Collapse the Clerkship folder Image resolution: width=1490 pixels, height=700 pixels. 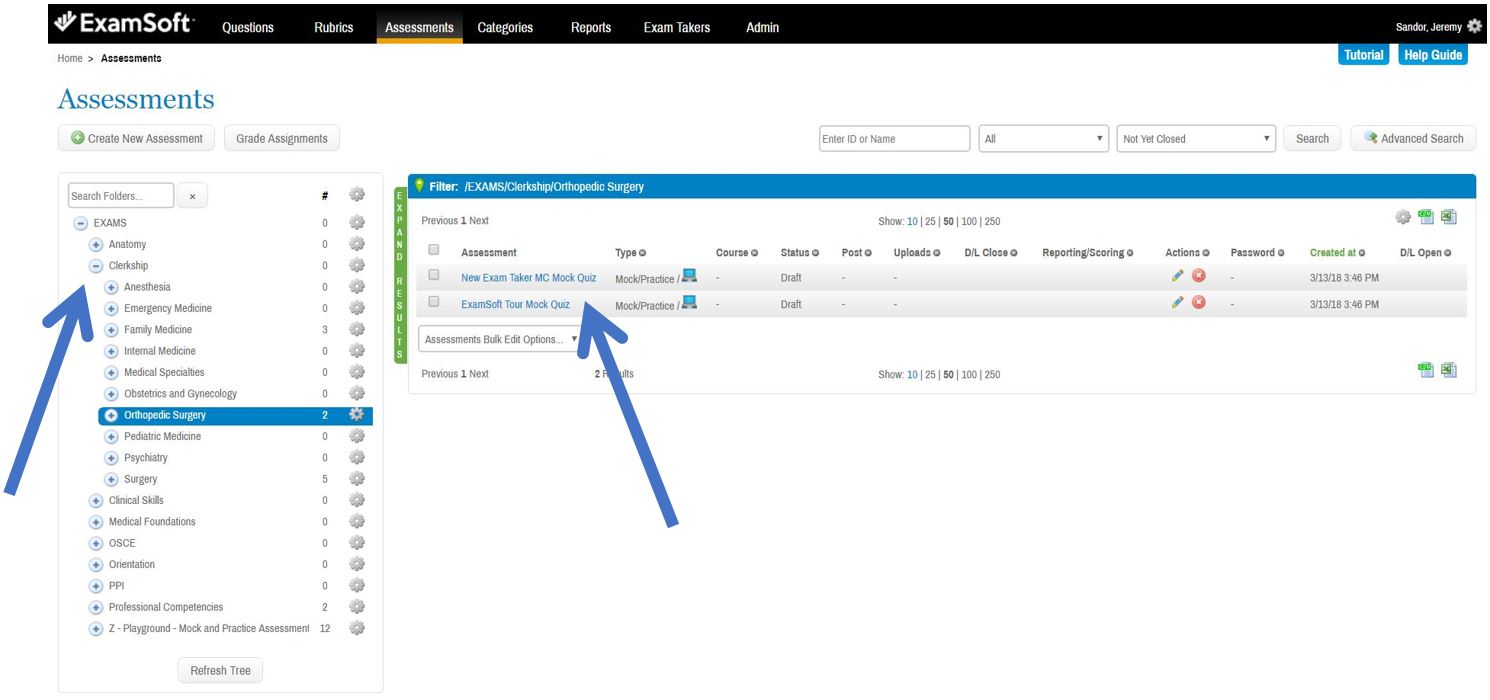click(x=96, y=266)
